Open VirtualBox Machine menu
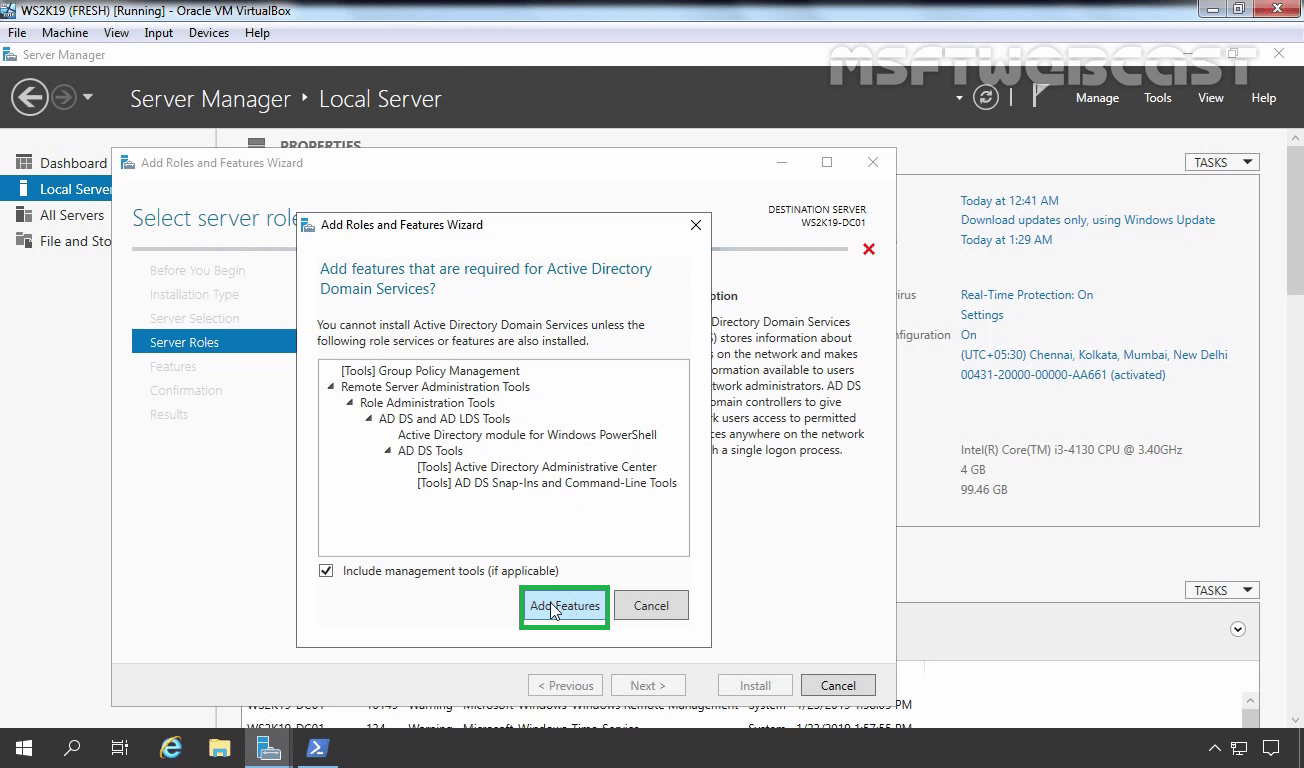 pyautogui.click(x=65, y=33)
